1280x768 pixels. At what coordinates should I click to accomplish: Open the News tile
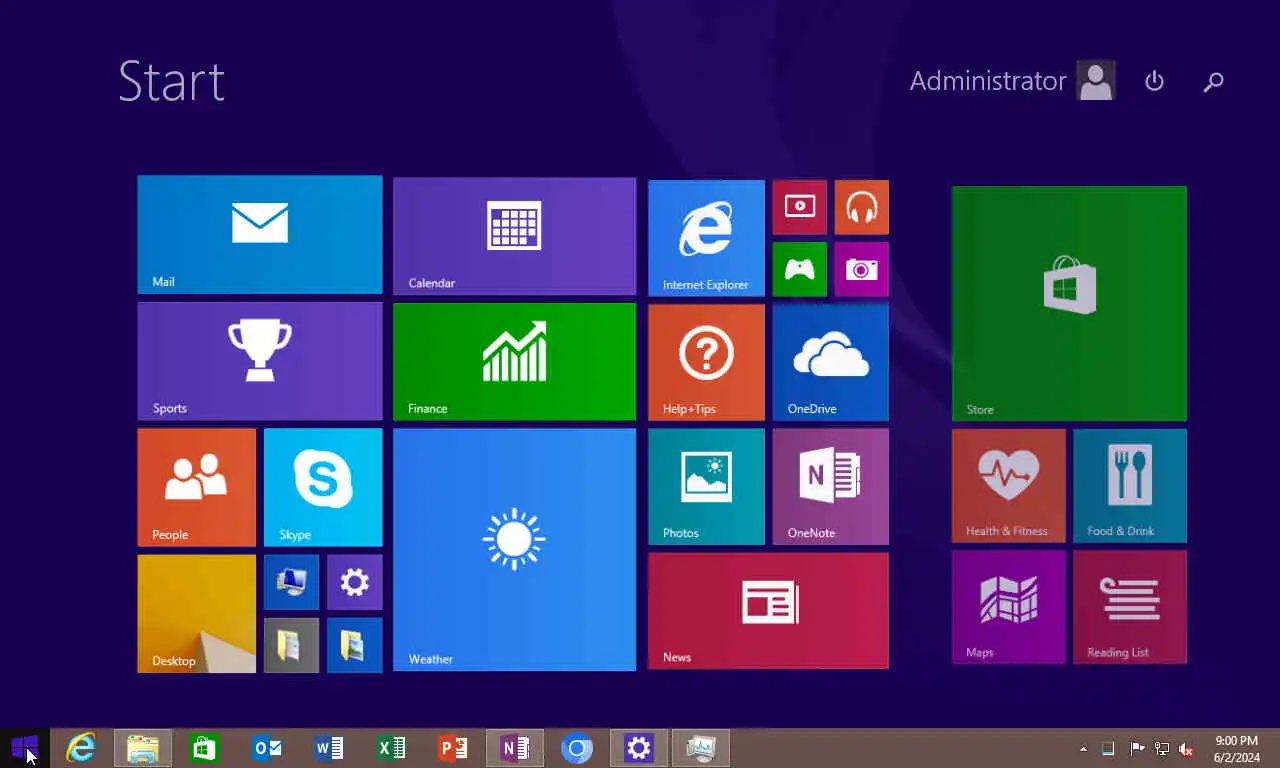[768, 610]
